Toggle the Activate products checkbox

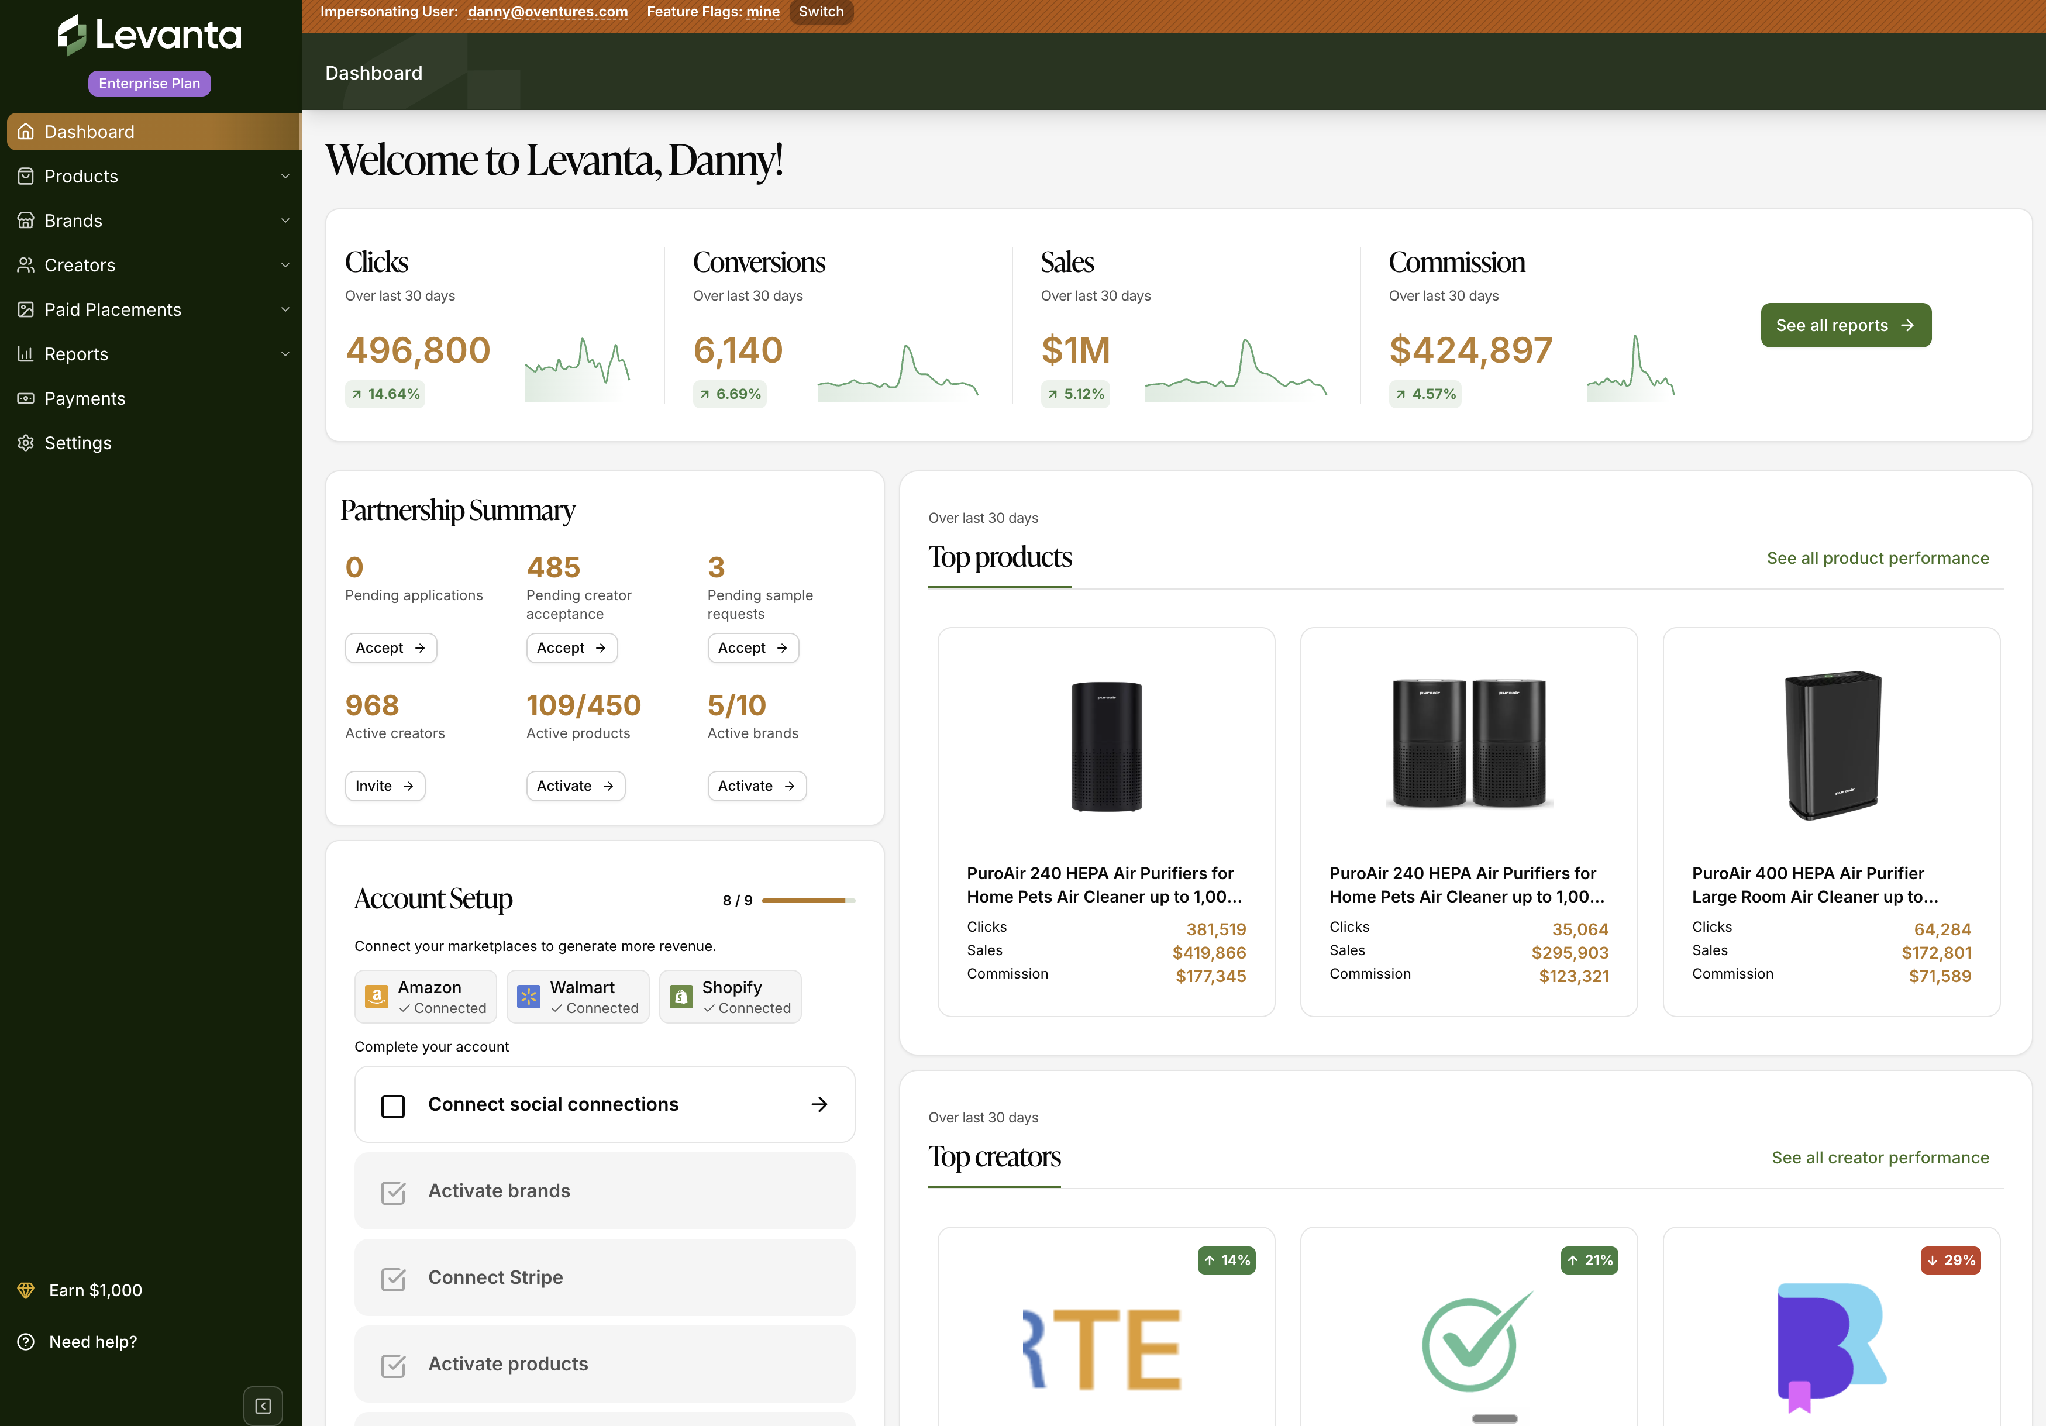click(393, 1365)
